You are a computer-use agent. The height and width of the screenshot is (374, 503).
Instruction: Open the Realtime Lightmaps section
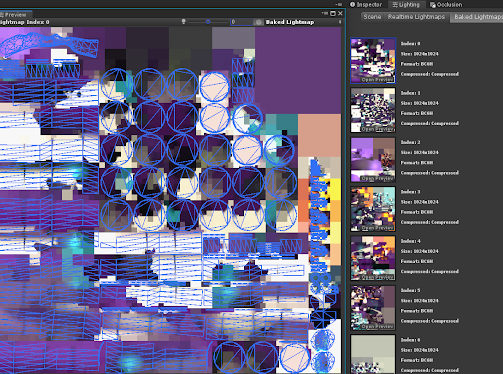tap(416, 17)
